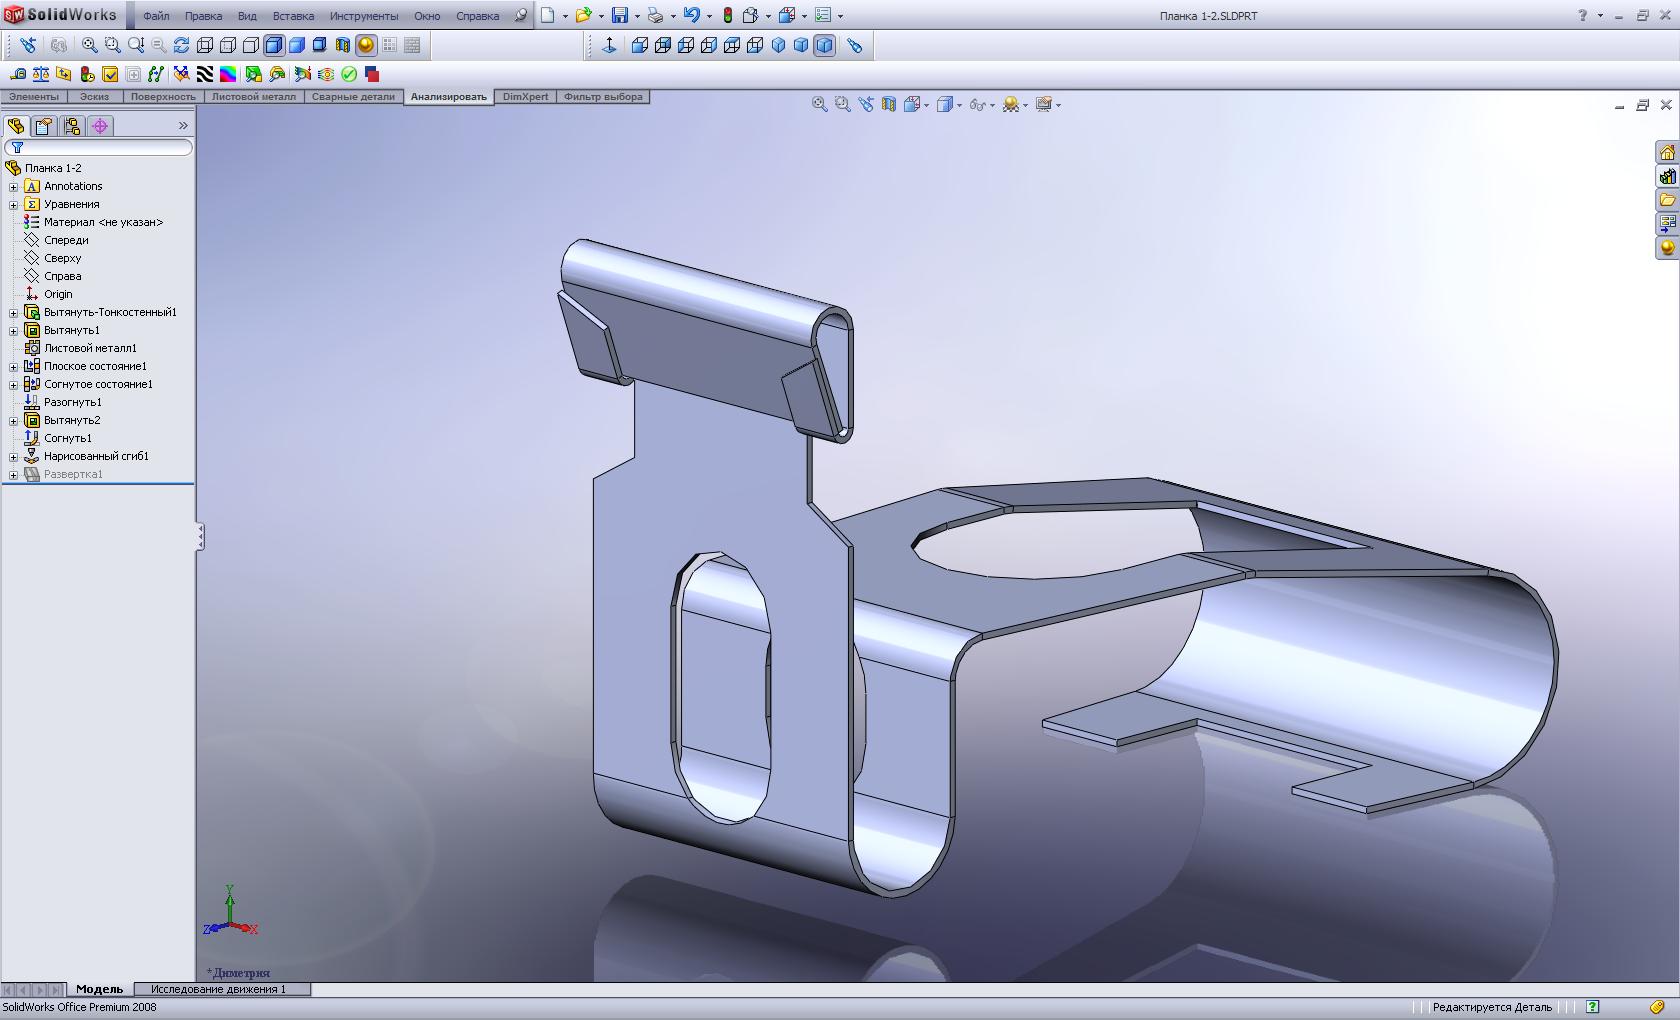Click the Check icon with yellow checkmark
Image resolution: width=1680 pixels, height=1020 pixels.
coord(110,74)
